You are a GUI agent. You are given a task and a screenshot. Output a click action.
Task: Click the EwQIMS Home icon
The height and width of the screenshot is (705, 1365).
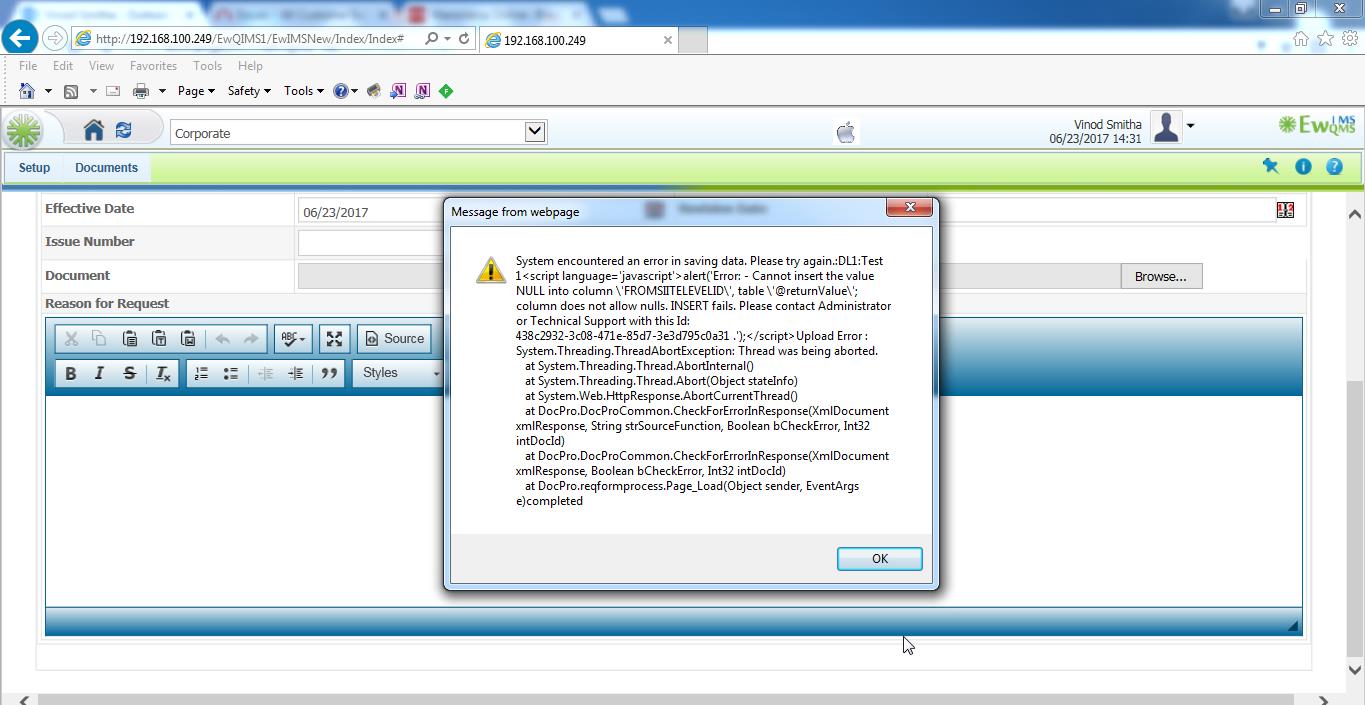[x=94, y=130]
